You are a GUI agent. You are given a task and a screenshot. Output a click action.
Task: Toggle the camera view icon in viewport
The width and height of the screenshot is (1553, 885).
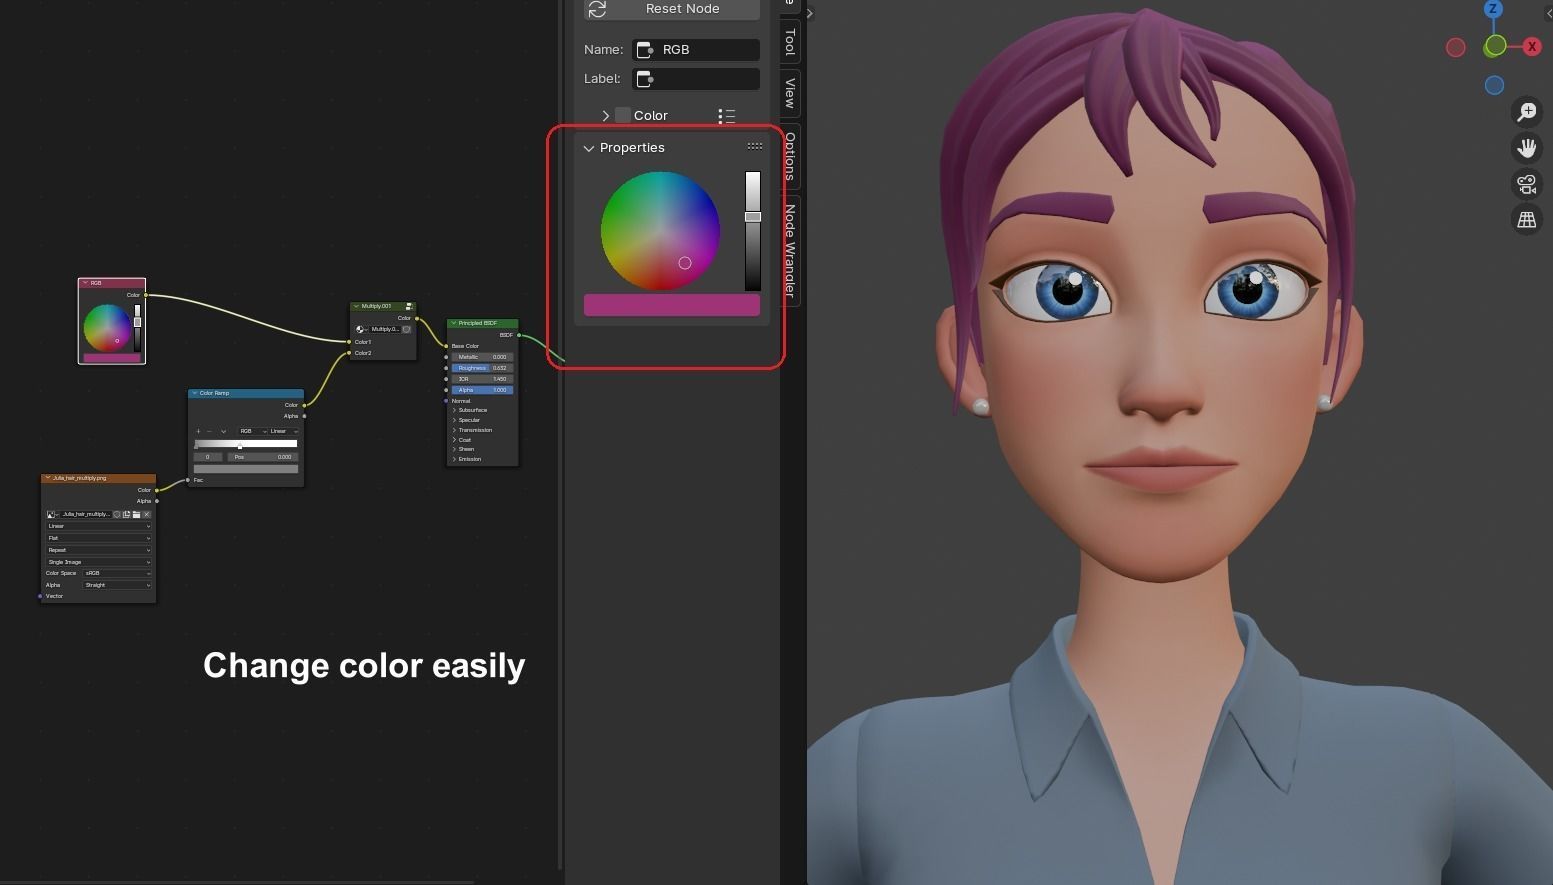pos(1527,184)
